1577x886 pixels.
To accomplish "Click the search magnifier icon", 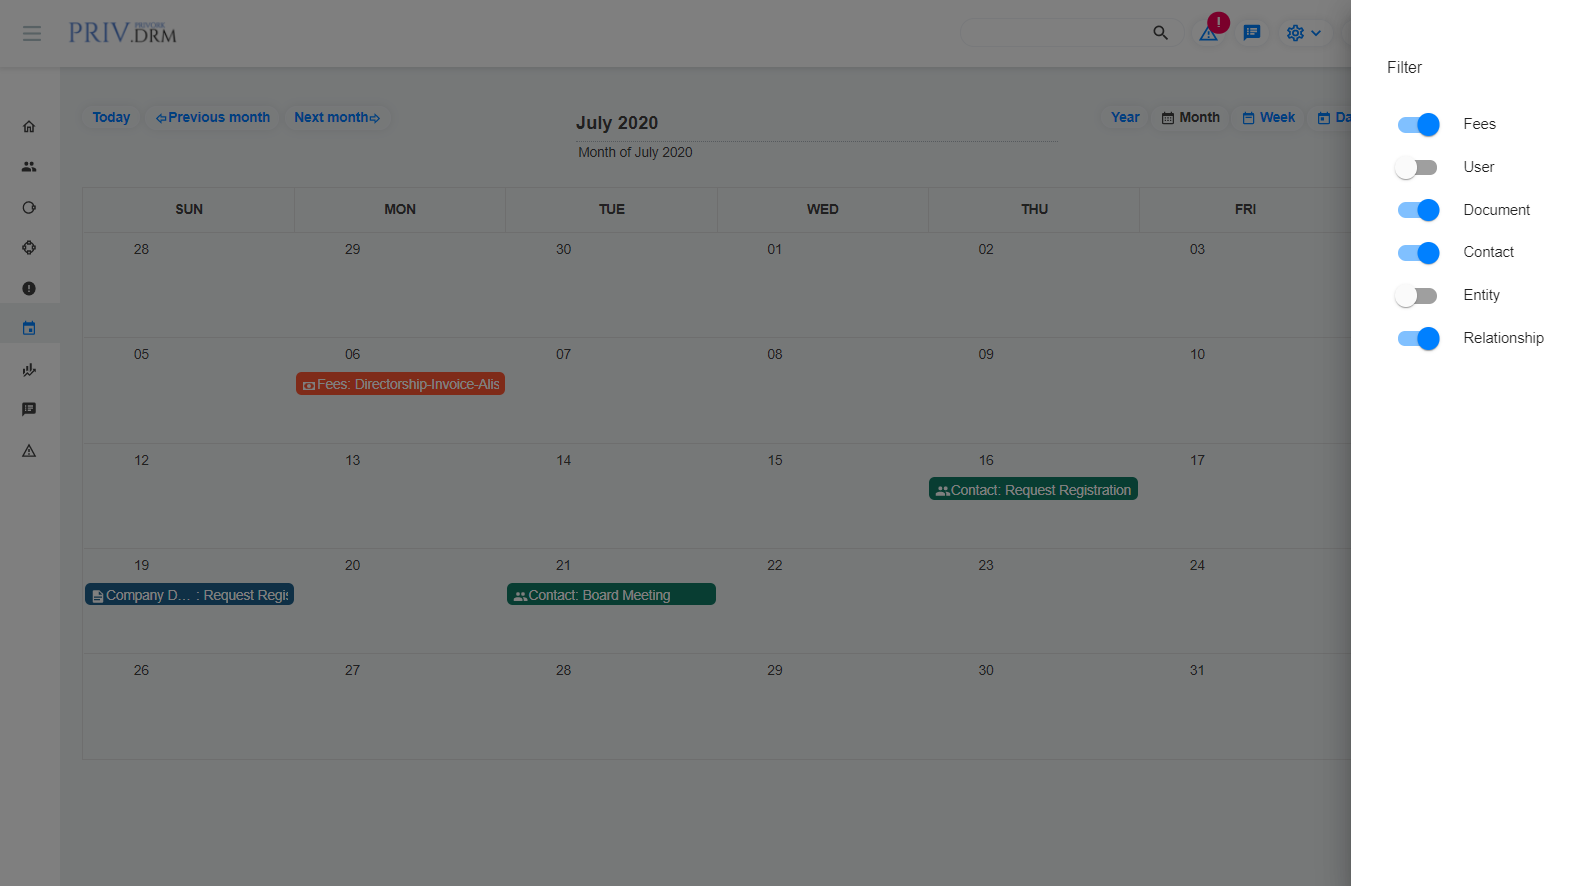I will point(1160,33).
